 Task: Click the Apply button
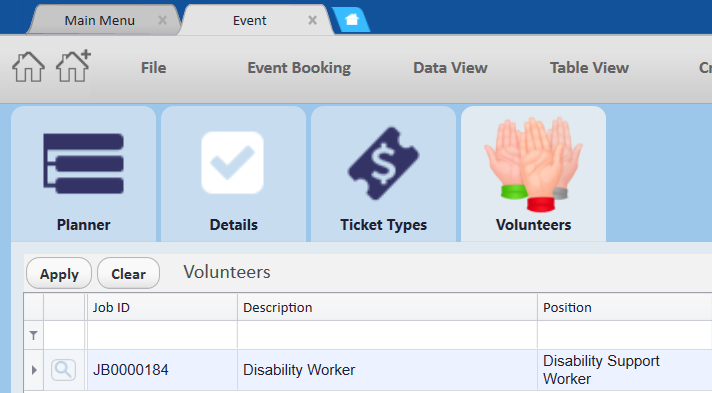click(59, 274)
